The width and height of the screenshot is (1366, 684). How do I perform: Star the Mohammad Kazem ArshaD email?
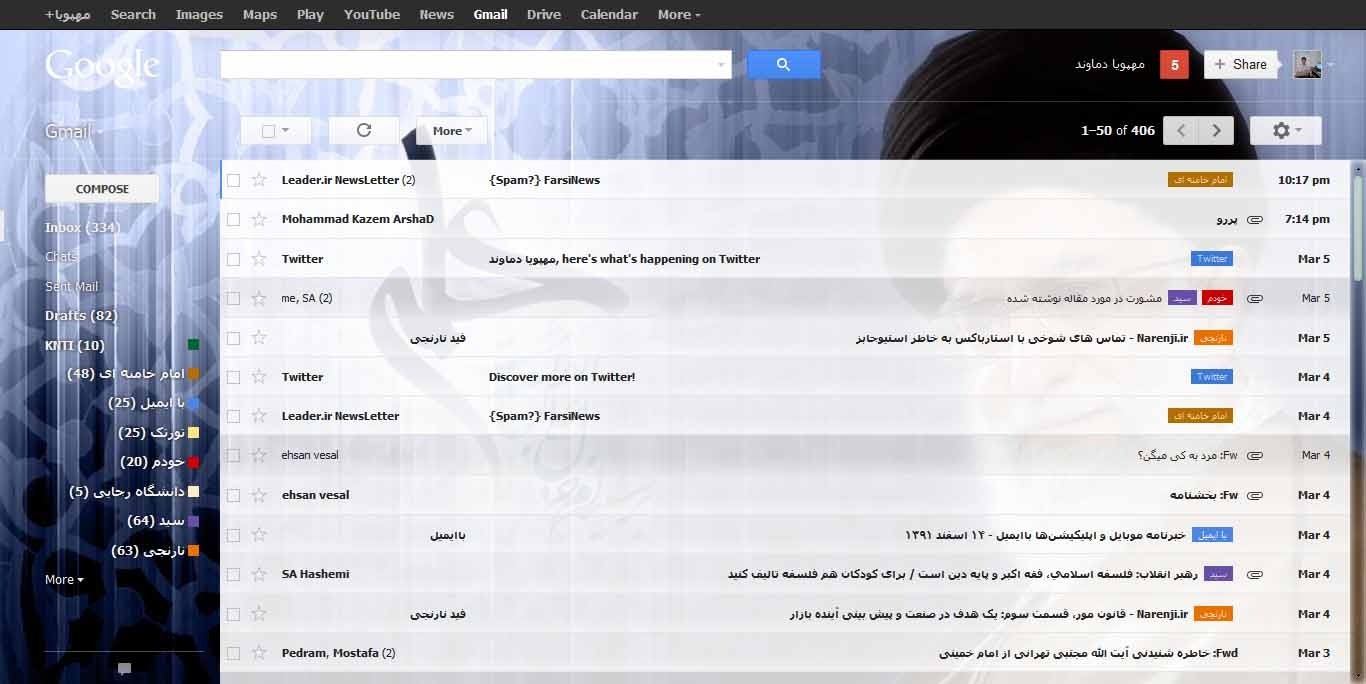pyautogui.click(x=259, y=219)
